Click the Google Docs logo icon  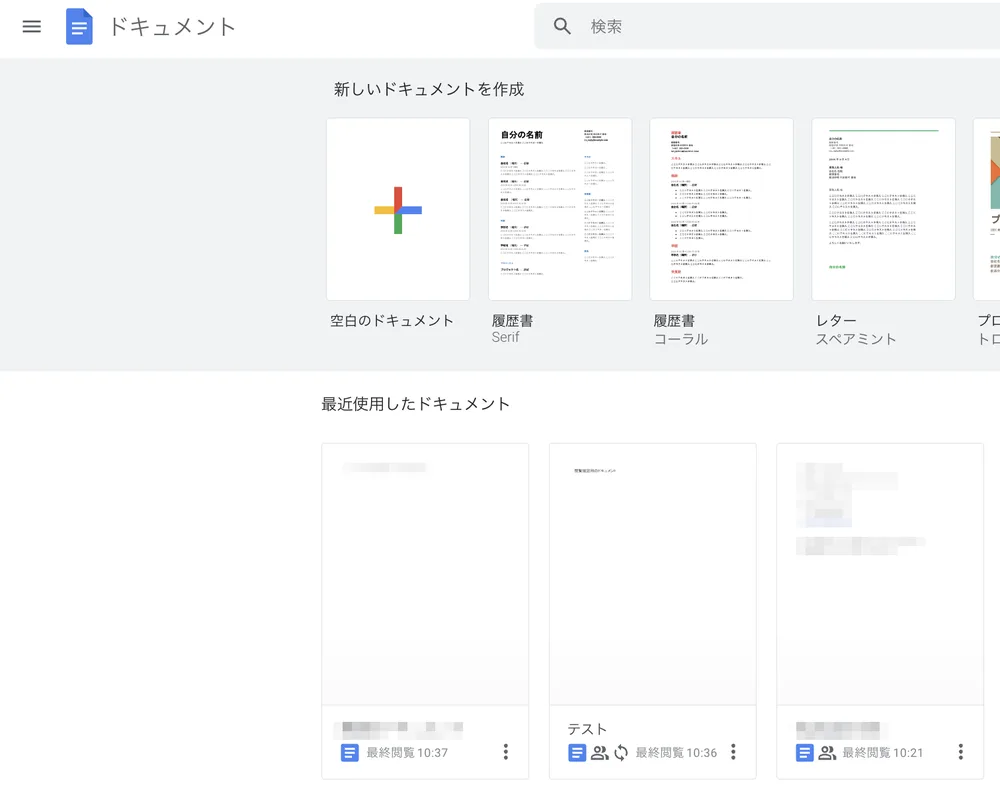[79, 27]
